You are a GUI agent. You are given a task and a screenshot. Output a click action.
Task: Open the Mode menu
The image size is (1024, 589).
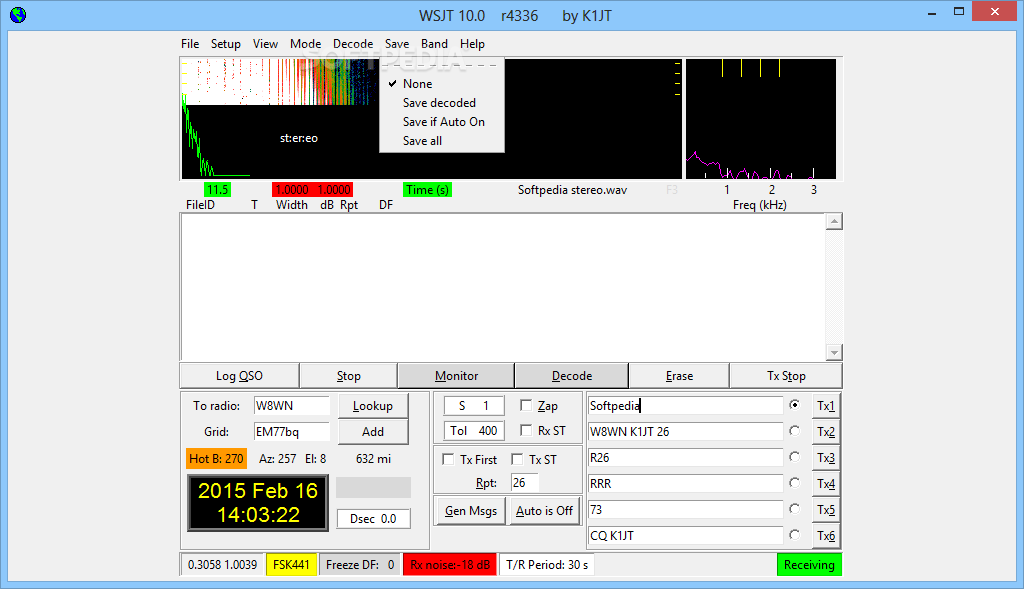point(305,44)
